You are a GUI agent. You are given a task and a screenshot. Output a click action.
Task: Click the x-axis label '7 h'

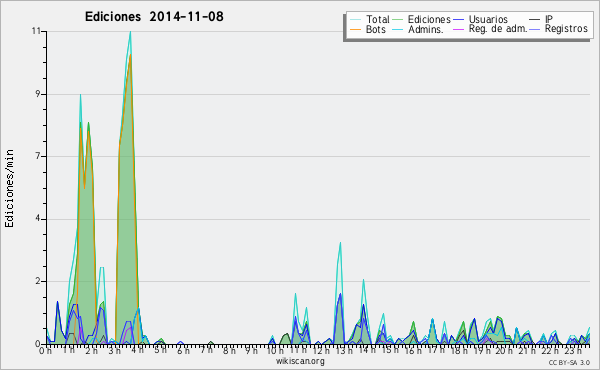point(206,350)
